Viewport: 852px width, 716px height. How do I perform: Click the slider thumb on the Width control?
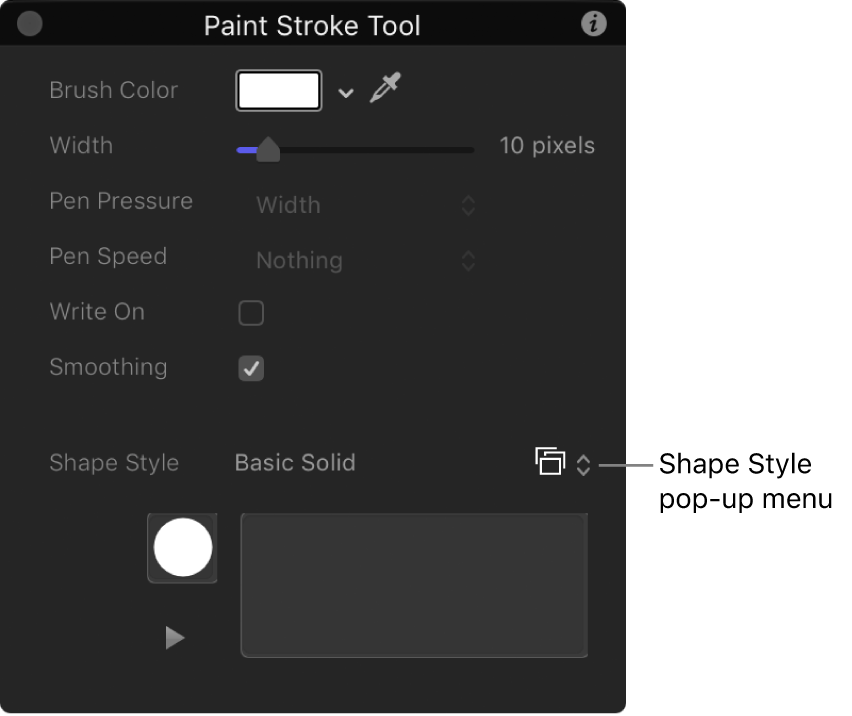pos(268,149)
